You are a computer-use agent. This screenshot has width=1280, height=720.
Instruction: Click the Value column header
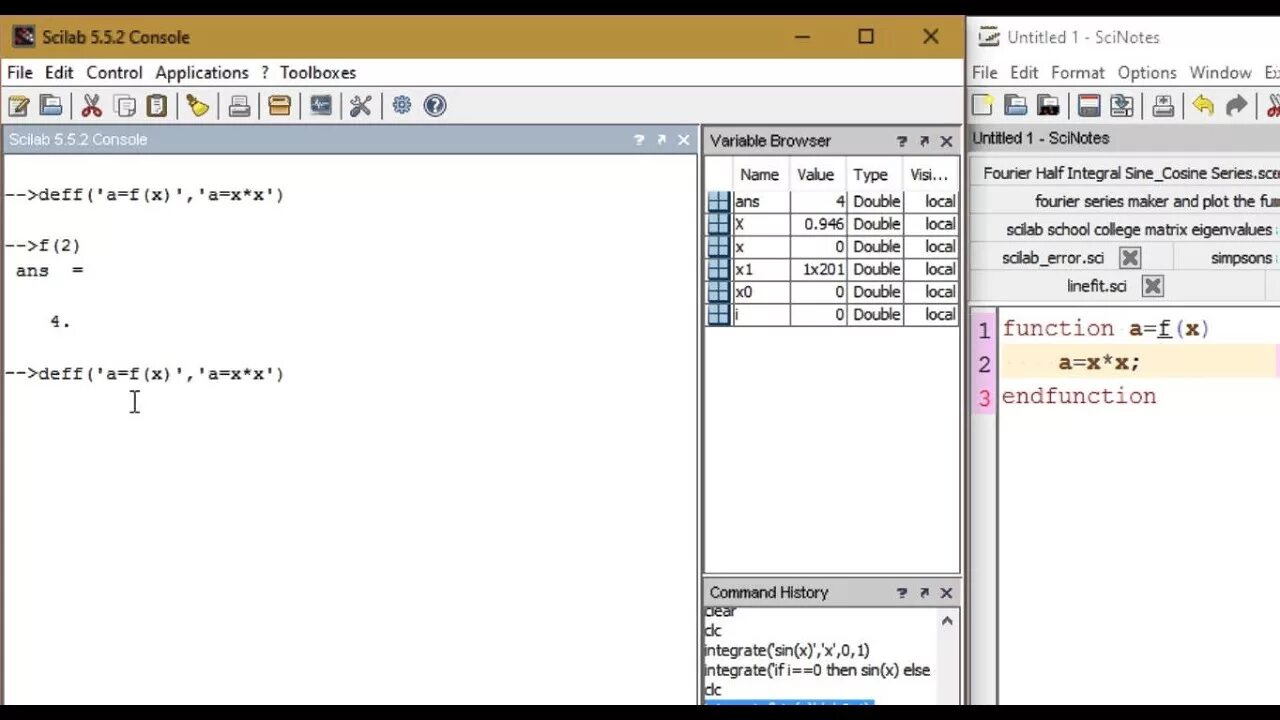pyautogui.click(x=816, y=174)
